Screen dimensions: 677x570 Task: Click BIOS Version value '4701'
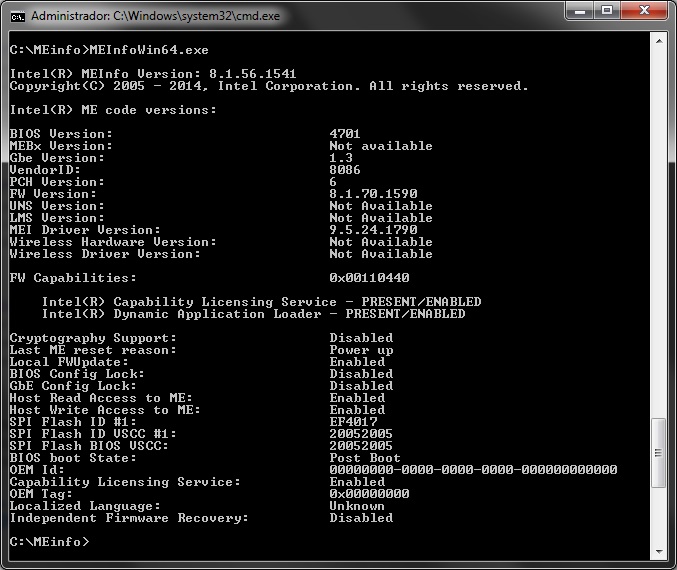coord(345,134)
